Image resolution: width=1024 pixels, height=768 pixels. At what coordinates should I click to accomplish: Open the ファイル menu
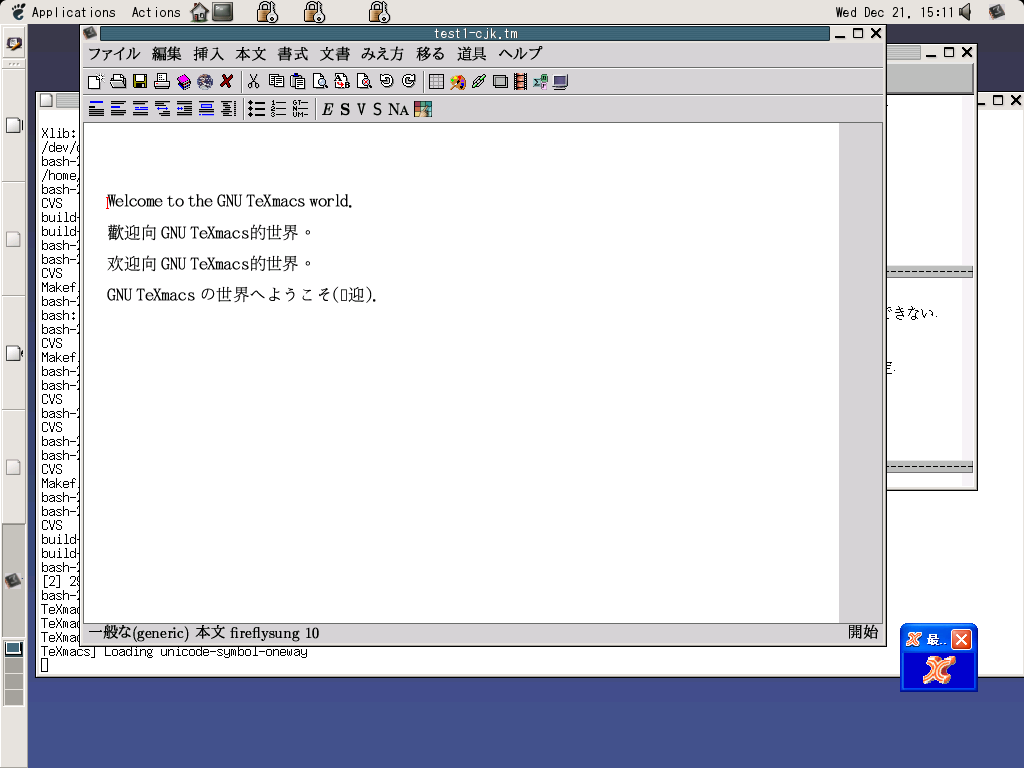click(114, 54)
